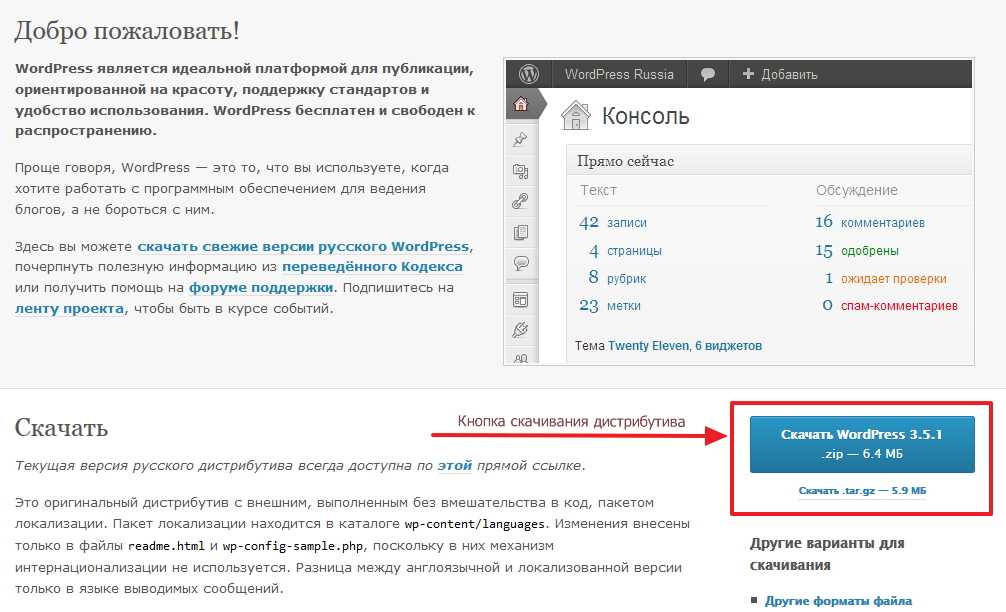The width and height of the screenshot is (1006, 612).
Task: Open the pushpin posts icon in sidebar
Action: pyautogui.click(x=520, y=139)
